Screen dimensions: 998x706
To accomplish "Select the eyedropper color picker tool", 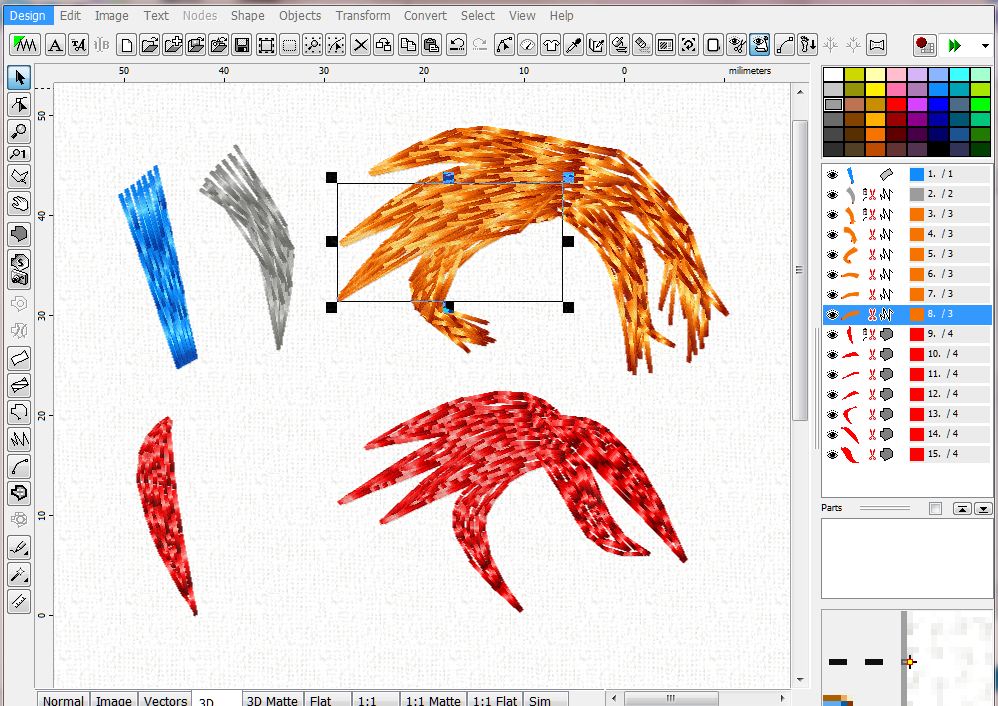I will pos(574,45).
